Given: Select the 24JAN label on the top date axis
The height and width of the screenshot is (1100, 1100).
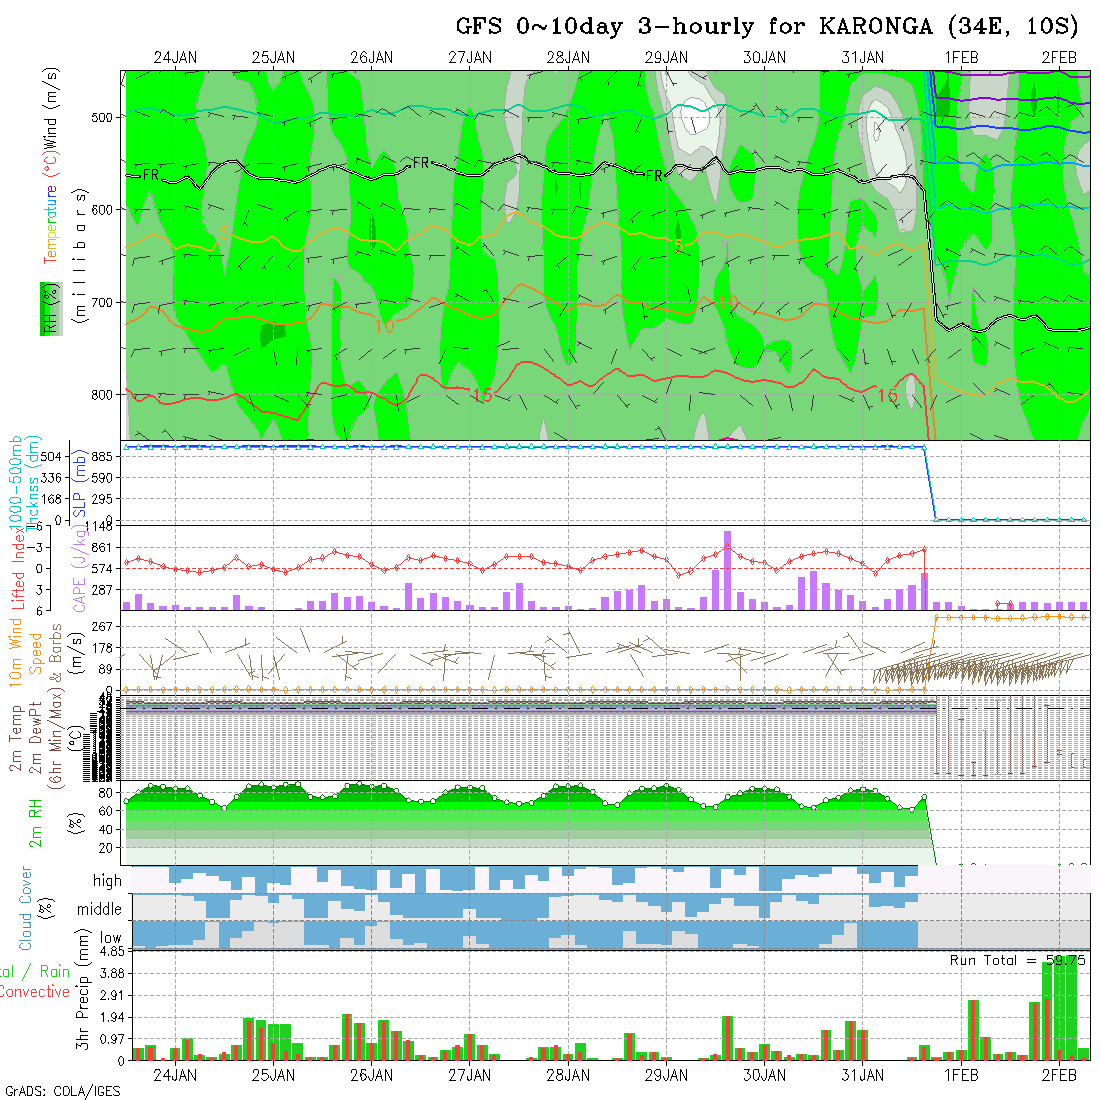Looking at the screenshot, I should [x=175, y=58].
